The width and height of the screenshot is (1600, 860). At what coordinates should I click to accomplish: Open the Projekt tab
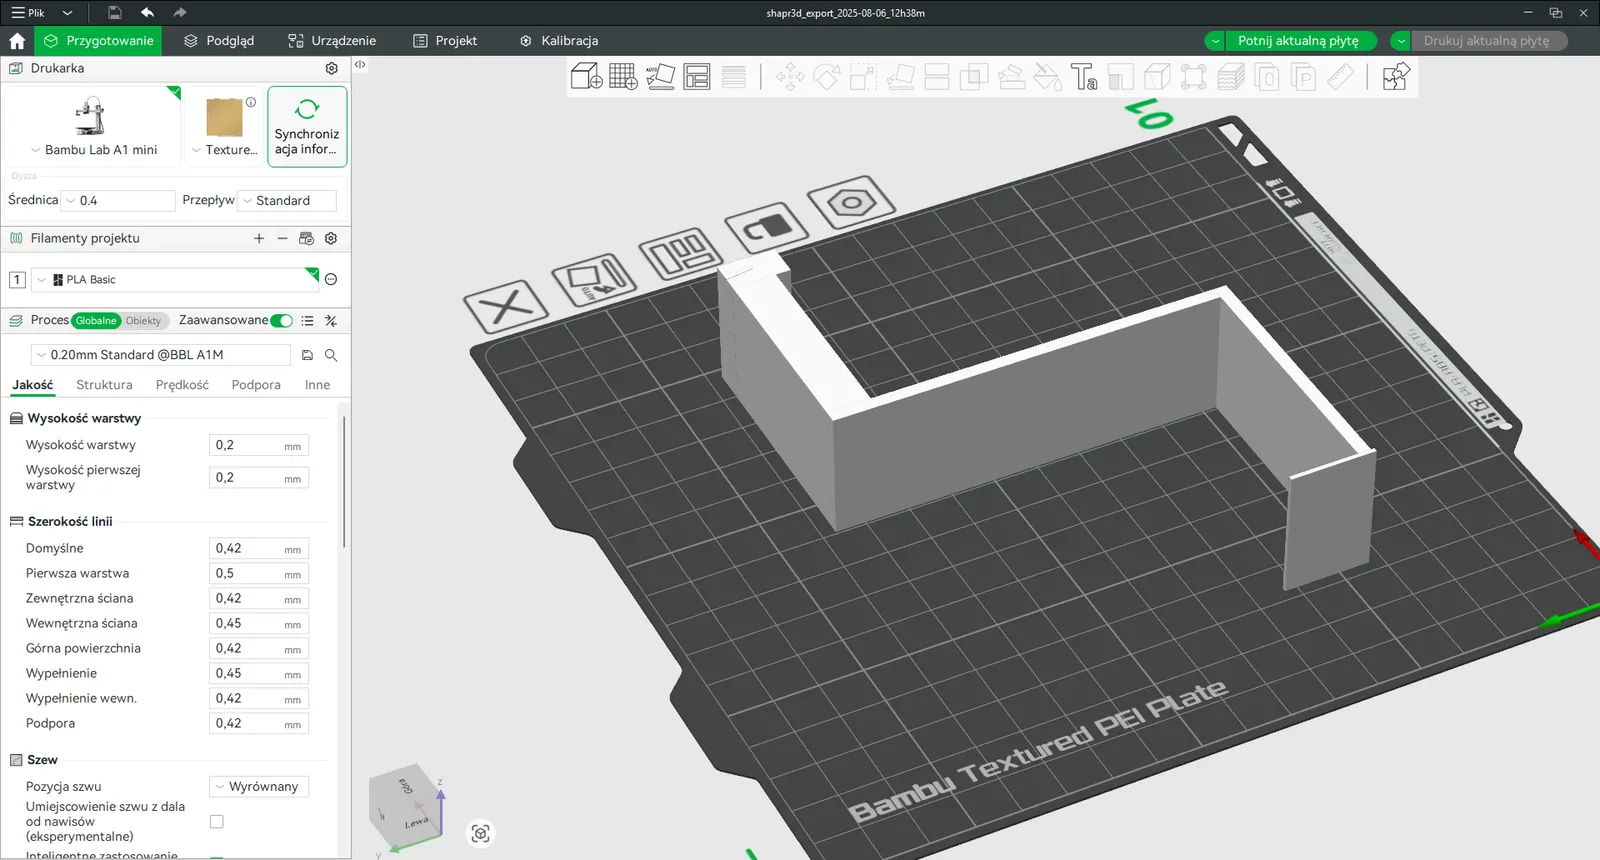tap(445, 41)
